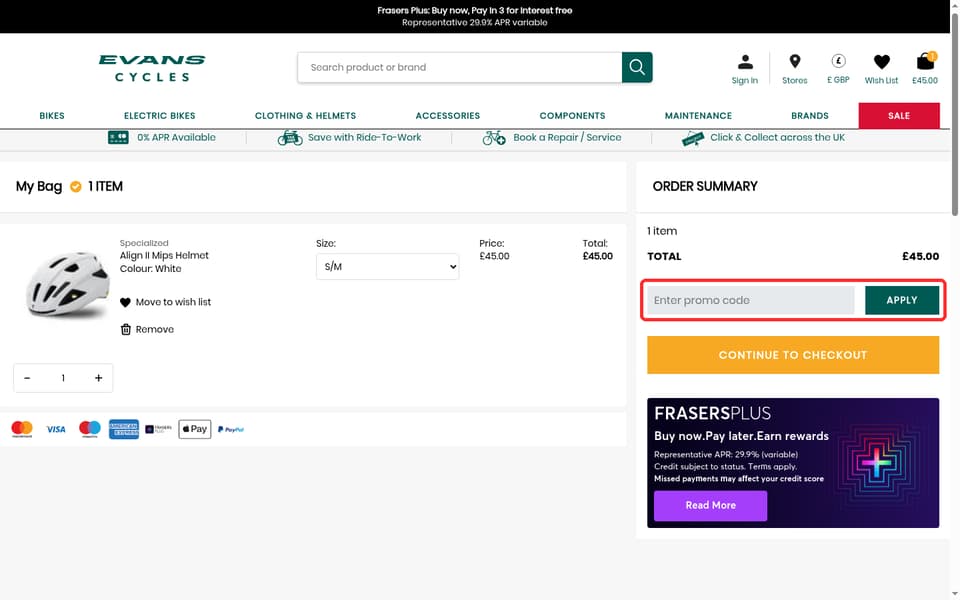
Task: Click the Mastercard payment logo
Action: tap(22, 429)
